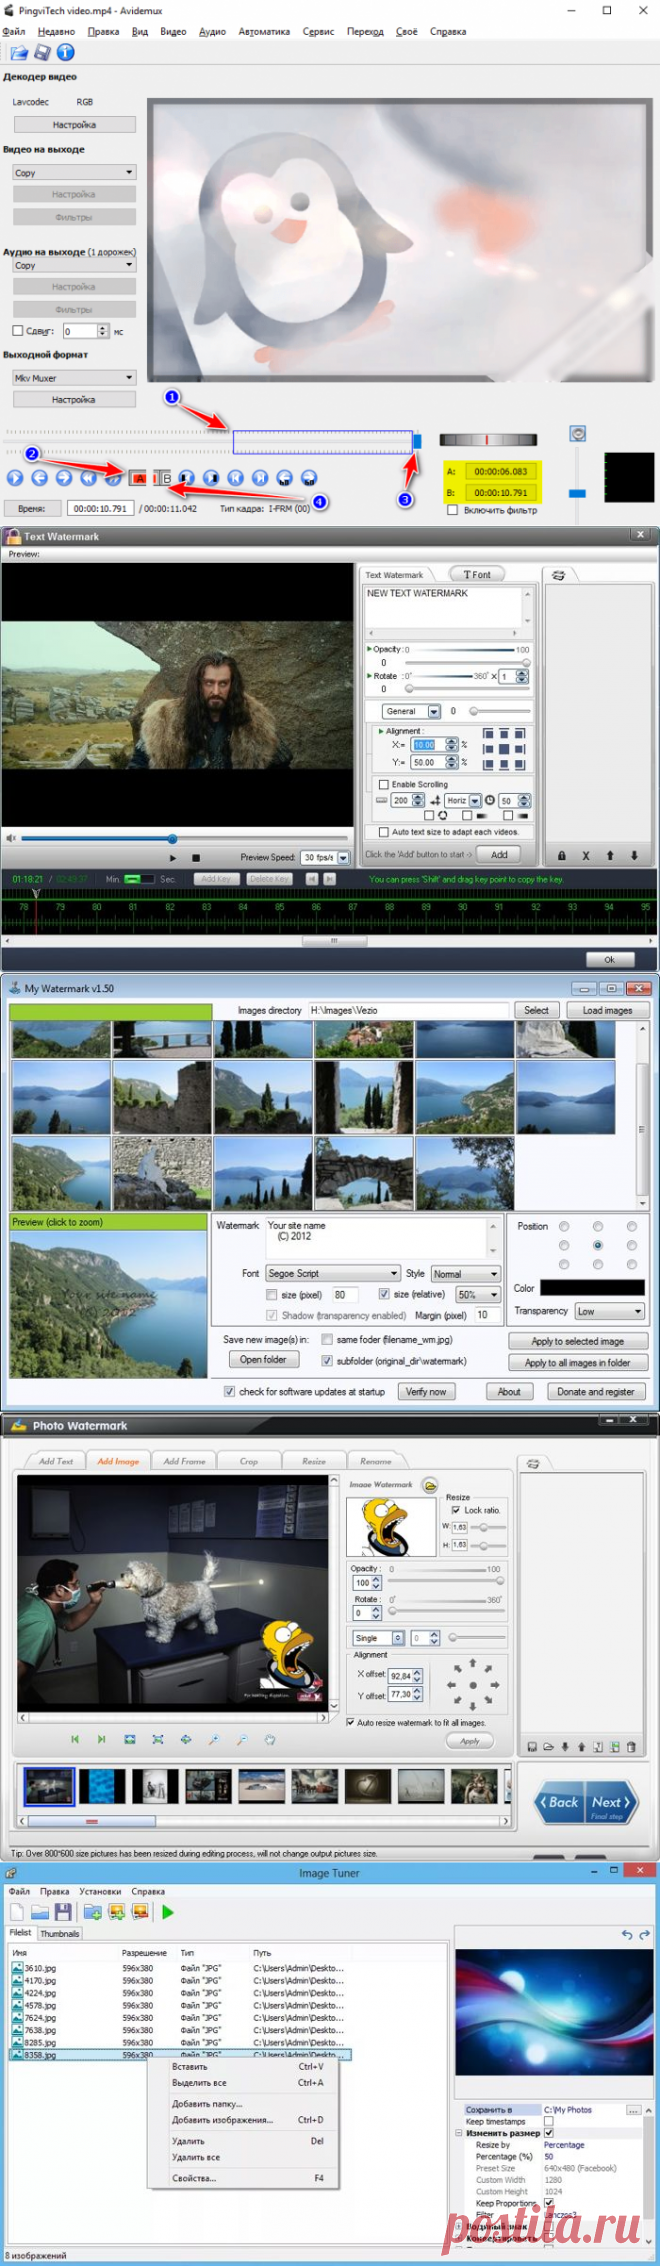Click the printer-like icon in Text Watermark right panel
660x2266 pixels.
coord(558,575)
